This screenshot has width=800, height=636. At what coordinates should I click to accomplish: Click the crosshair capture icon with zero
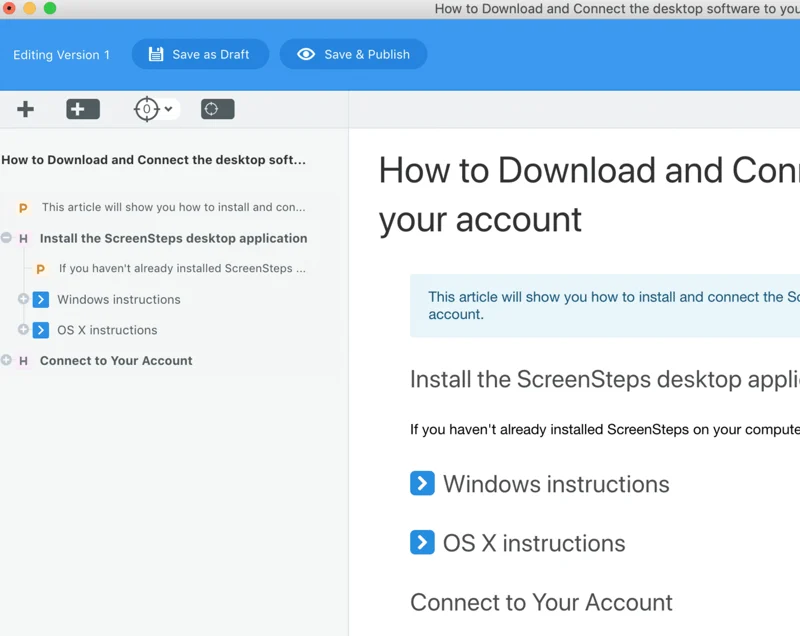click(146, 109)
